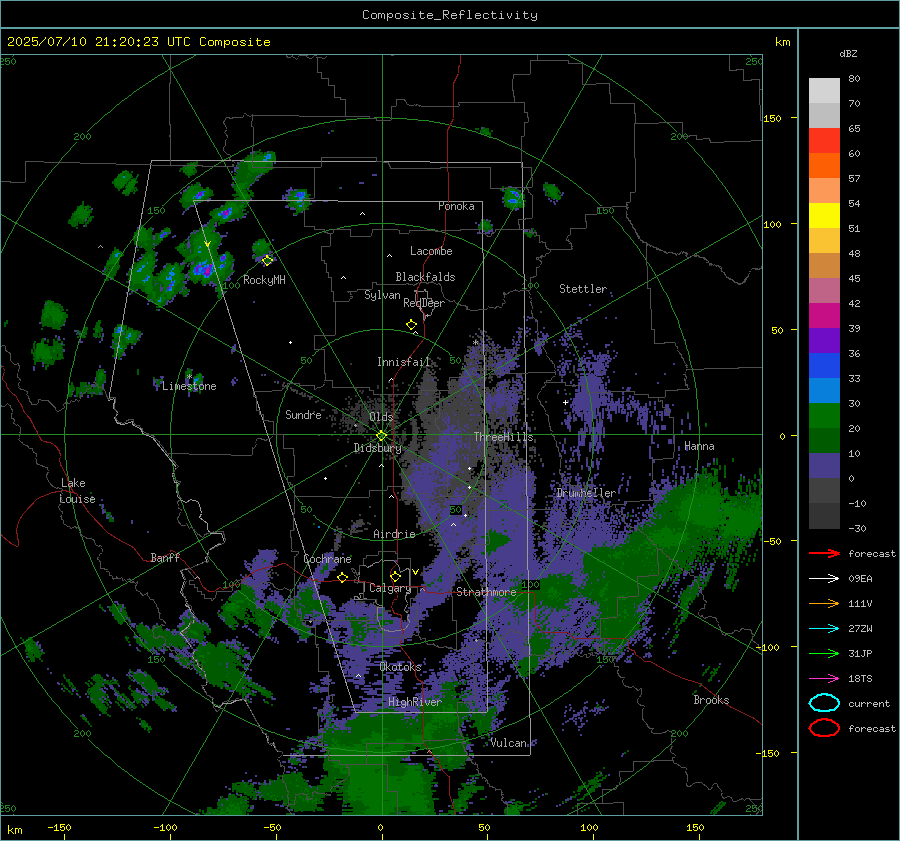The width and height of the screenshot is (900, 841).
Task: Click the orange 111V arrow in legend
Action: pyautogui.click(x=824, y=603)
